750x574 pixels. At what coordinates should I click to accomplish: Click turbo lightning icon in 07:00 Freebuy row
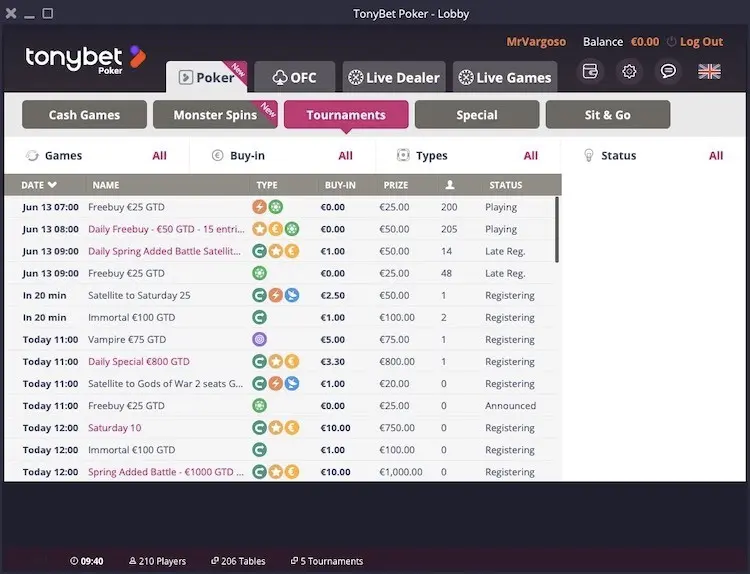coord(259,207)
